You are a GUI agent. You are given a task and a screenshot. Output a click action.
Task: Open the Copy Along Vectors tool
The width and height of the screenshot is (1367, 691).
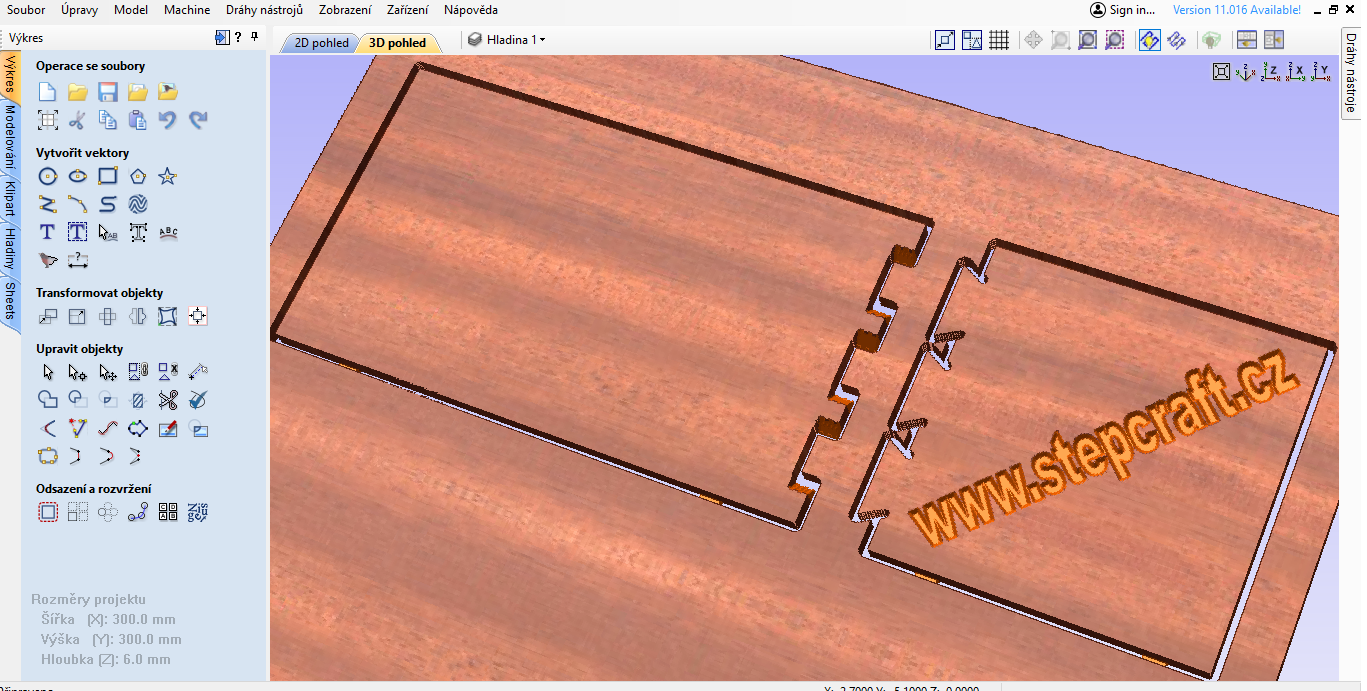point(138,513)
